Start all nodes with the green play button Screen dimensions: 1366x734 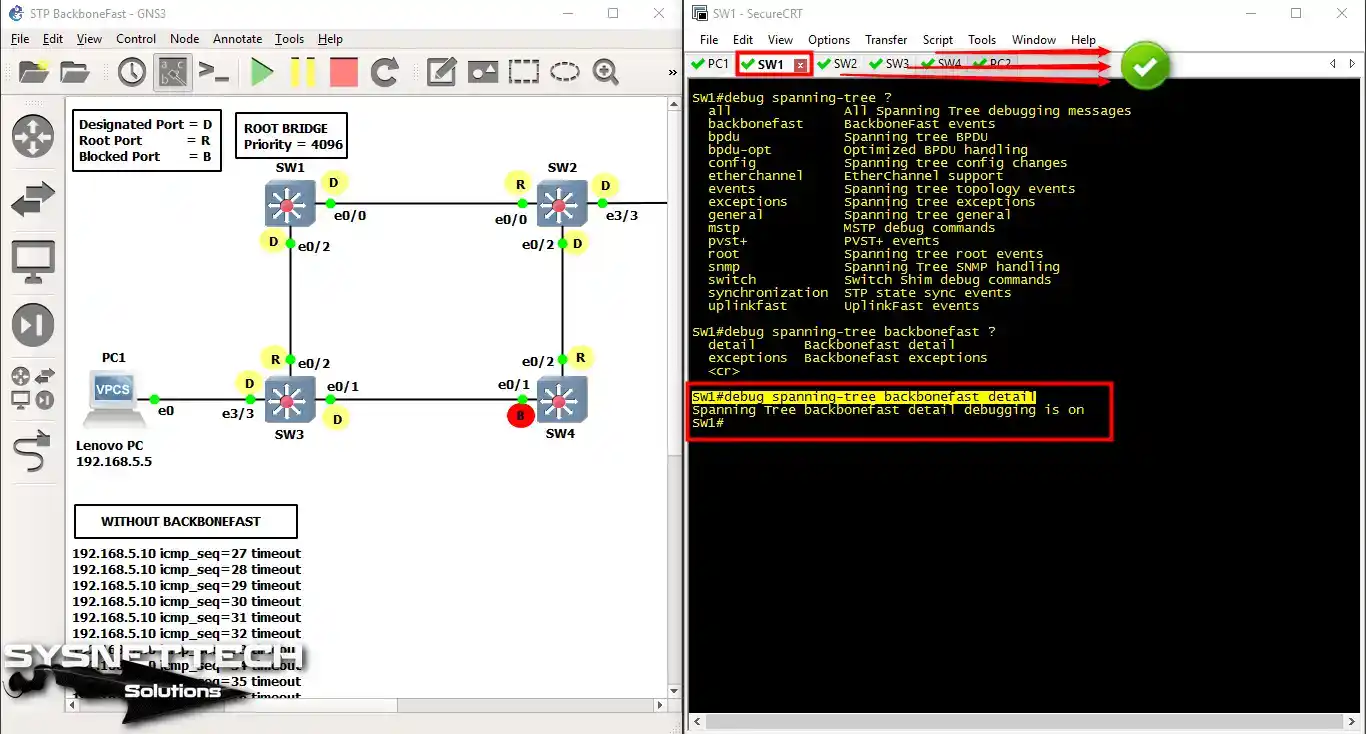[262, 72]
